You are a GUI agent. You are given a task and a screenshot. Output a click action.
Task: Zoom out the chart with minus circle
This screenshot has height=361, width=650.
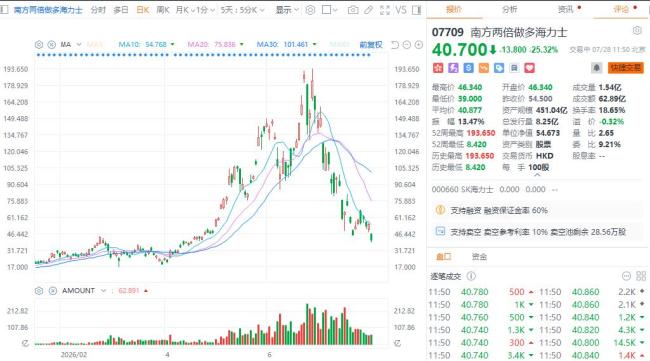coord(407,44)
